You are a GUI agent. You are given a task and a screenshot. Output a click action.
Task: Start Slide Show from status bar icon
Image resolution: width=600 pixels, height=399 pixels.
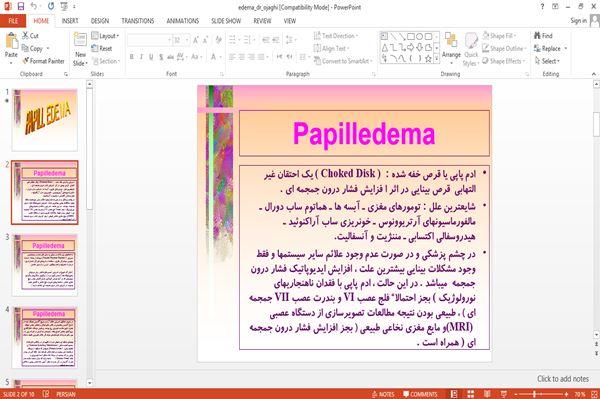(504, 394)
